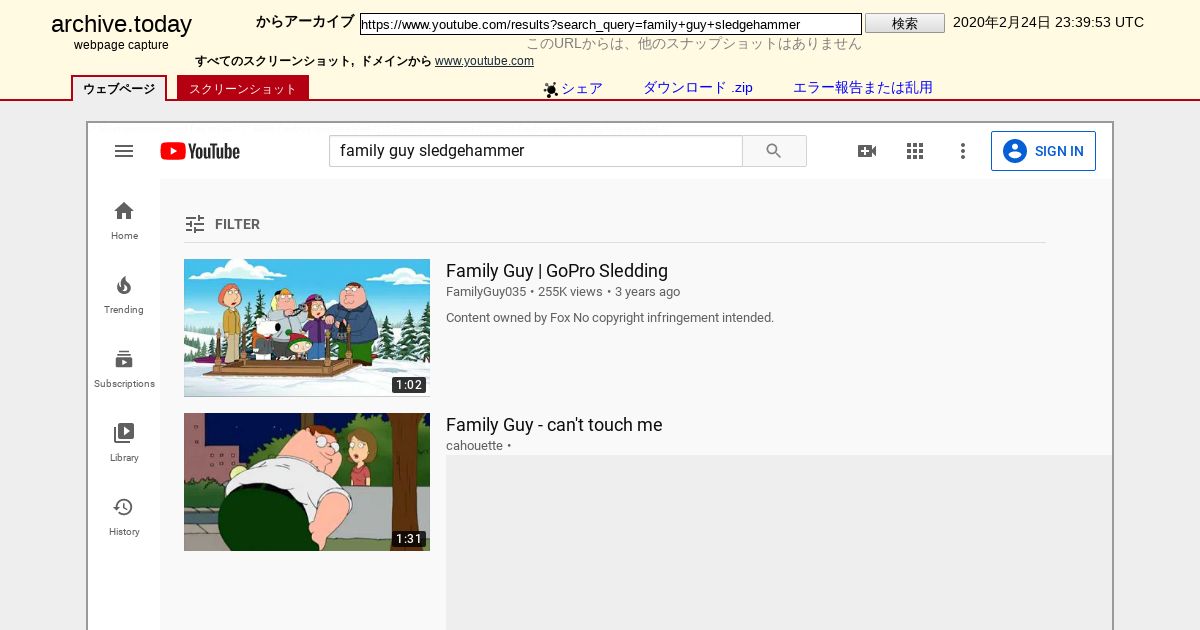The width and height of the screenshot is (1200, 630).
Task: Open cahouette channel link
Action: tap(474, 446)
